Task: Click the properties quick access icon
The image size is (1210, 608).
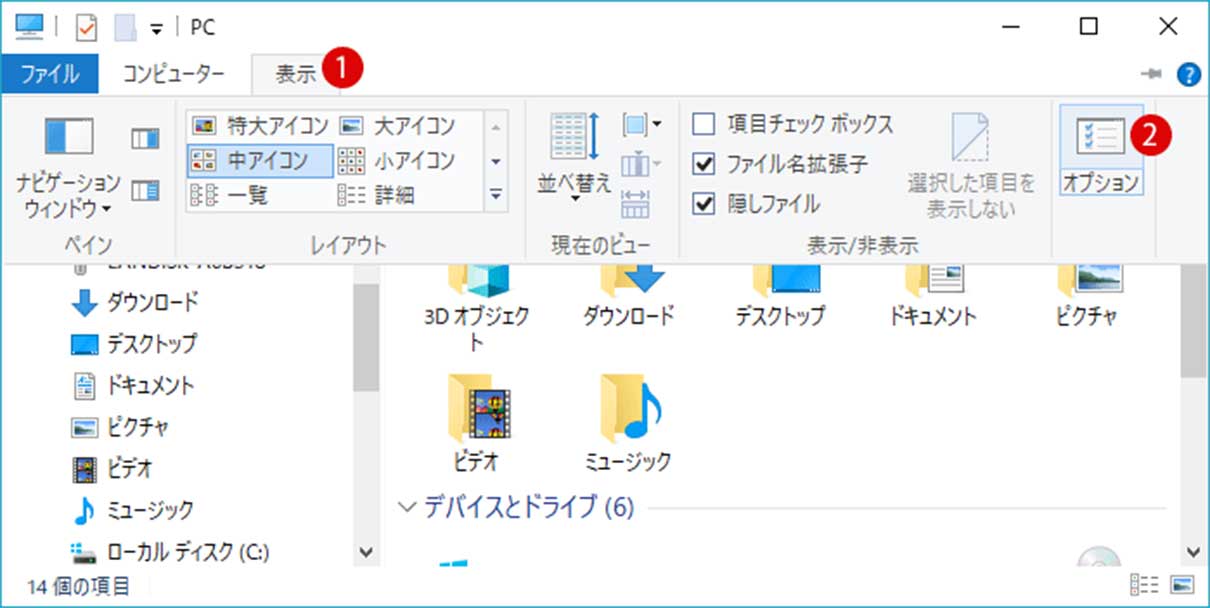Action: tap(87, 27)
